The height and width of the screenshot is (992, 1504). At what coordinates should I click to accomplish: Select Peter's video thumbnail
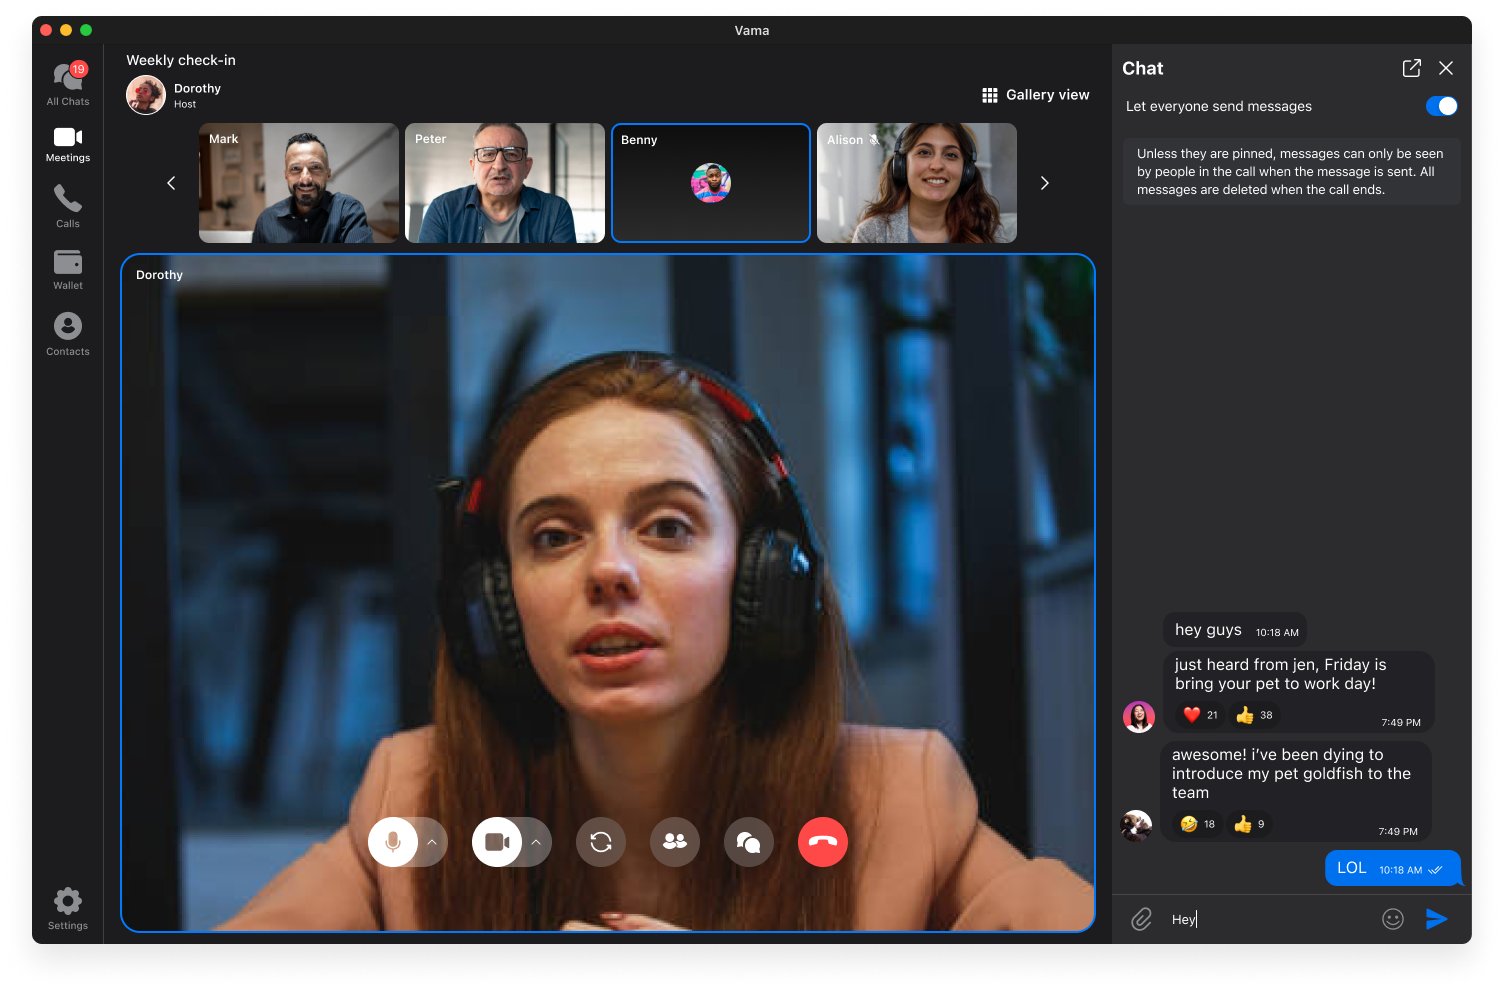[505, 183]
